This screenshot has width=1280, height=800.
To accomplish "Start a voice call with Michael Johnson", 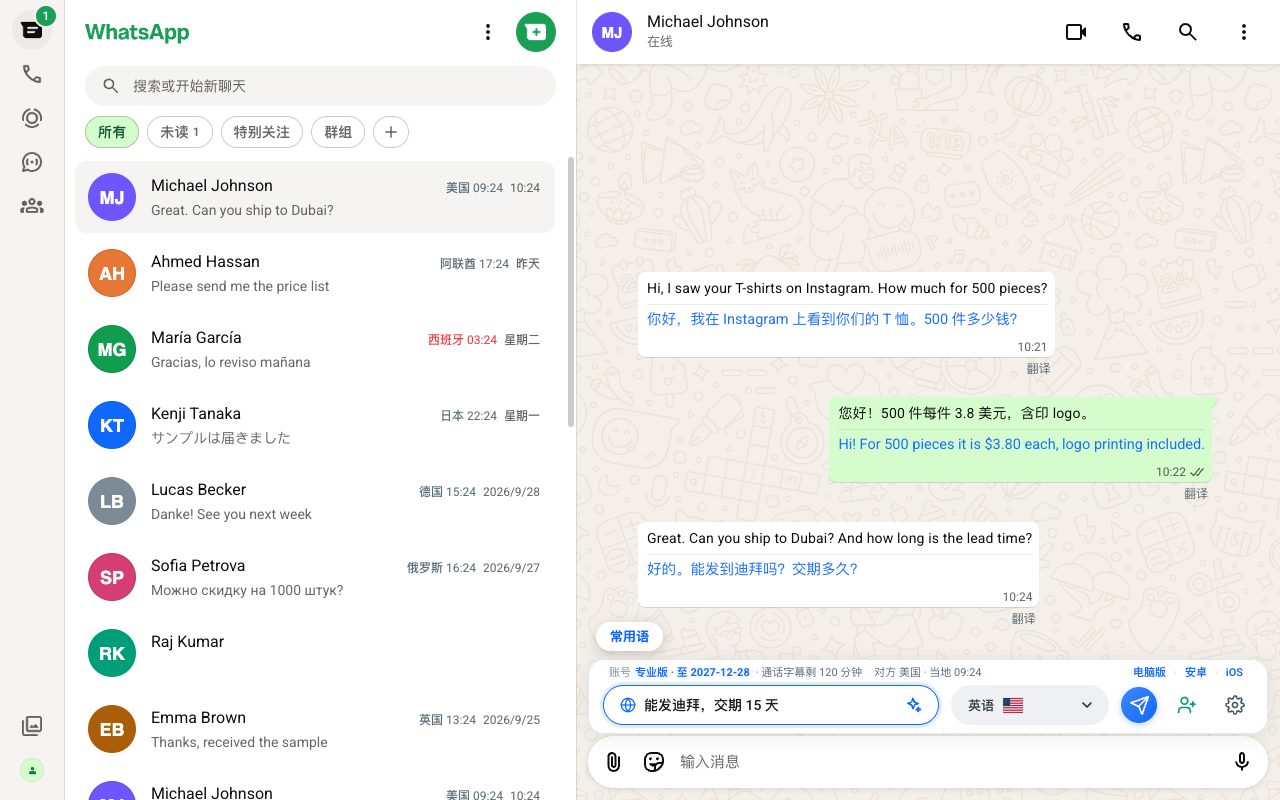I will [x=1132, y=32].
